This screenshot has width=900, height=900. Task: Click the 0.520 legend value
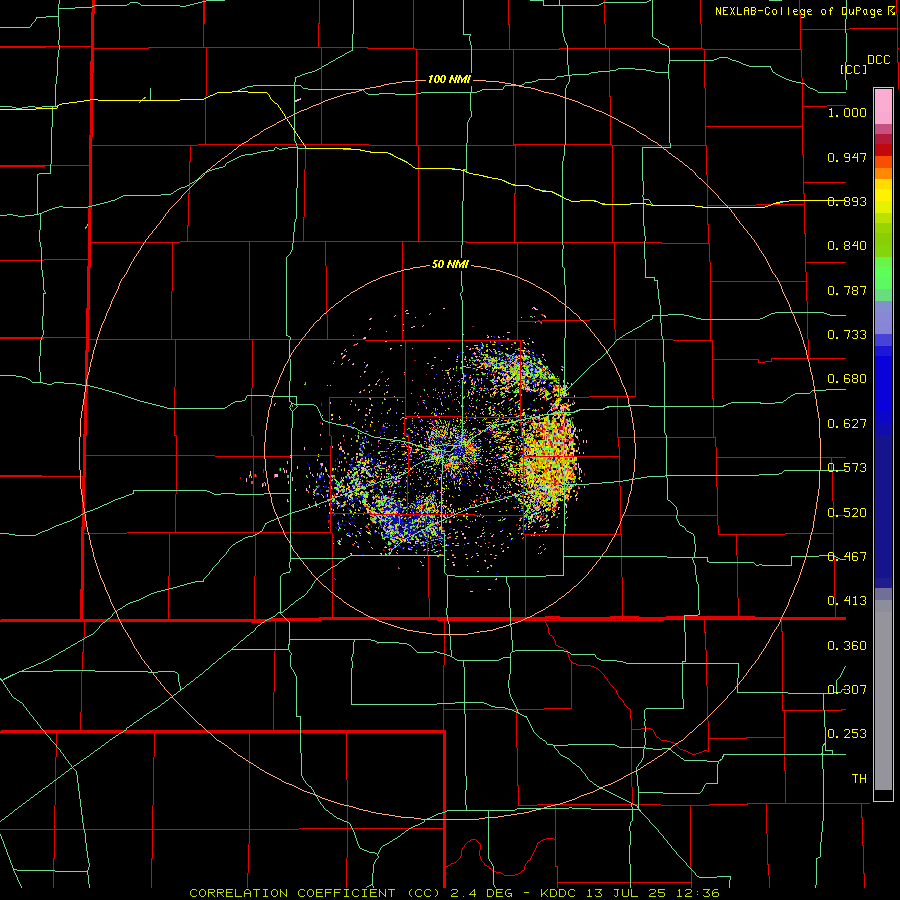coord(847,513)
